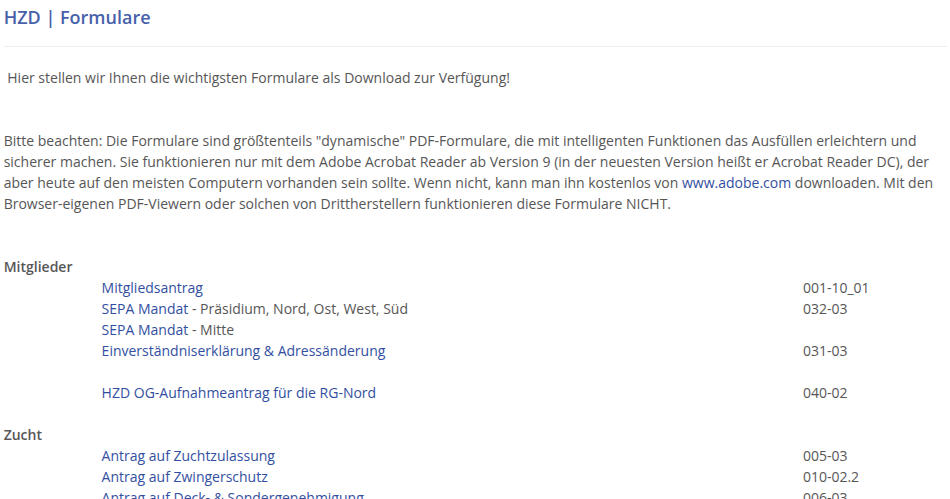Click form number 040-02
This screenshot has width=950, height=499.
(x=825, y=393)
